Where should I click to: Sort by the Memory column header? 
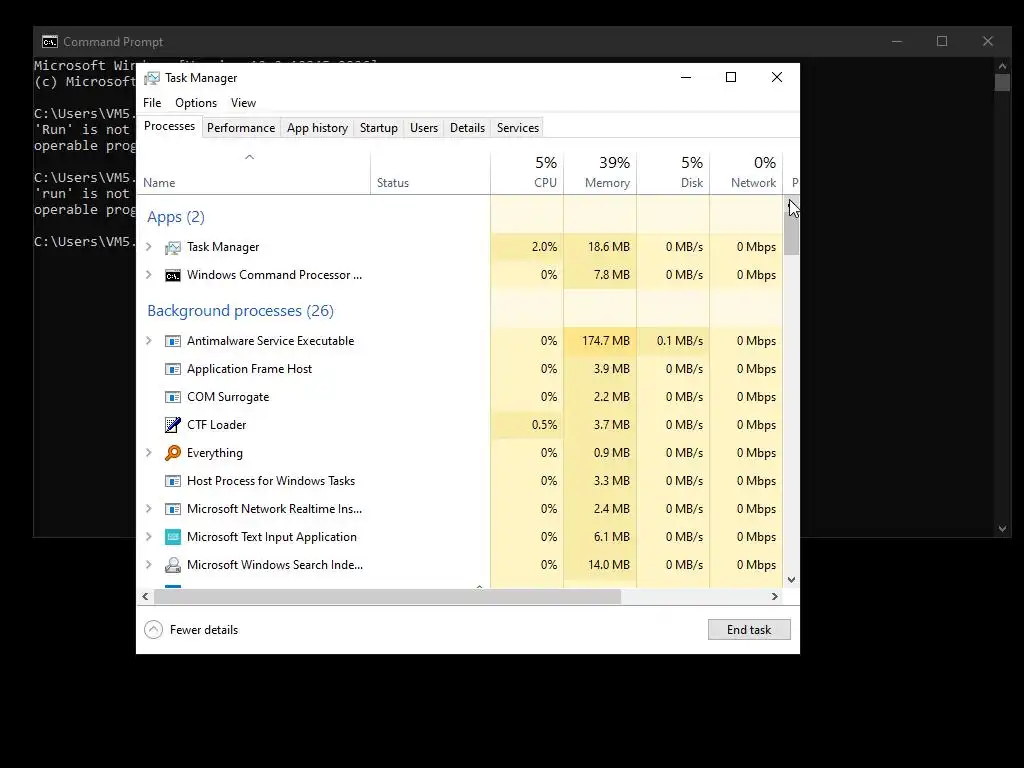[600, 173]
